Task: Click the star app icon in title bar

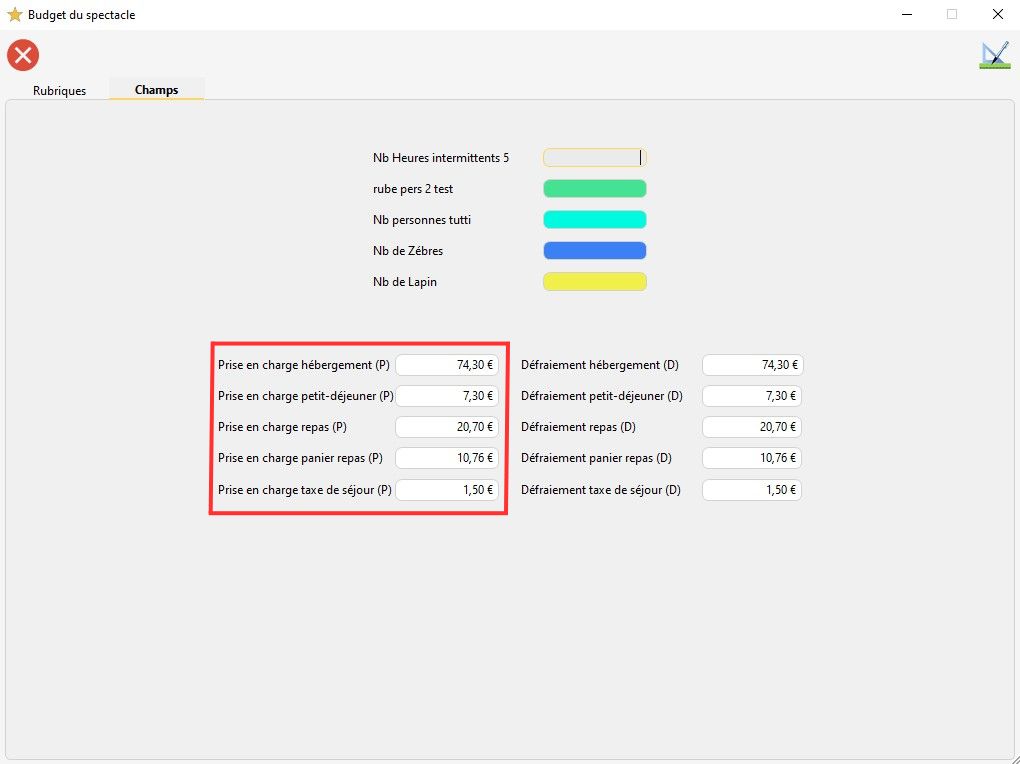Action: pyautogui.click(x=14, y=15)
